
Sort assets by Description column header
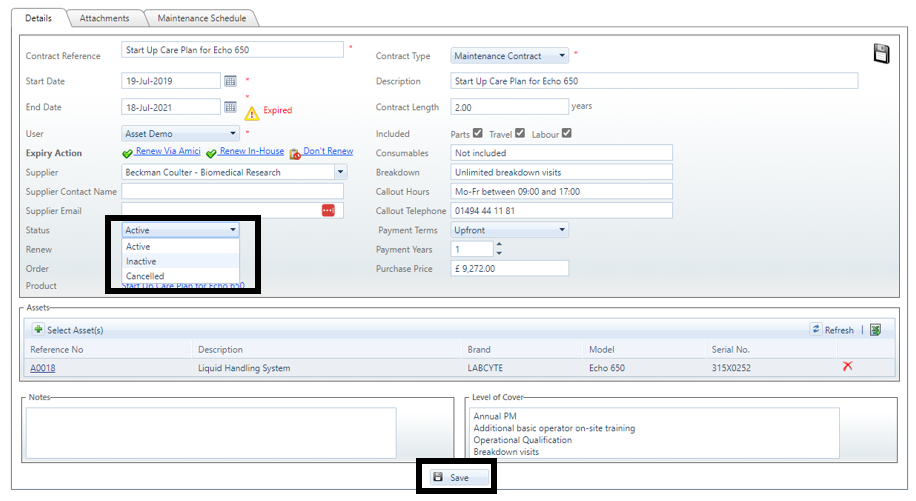[x=220, y=349]
